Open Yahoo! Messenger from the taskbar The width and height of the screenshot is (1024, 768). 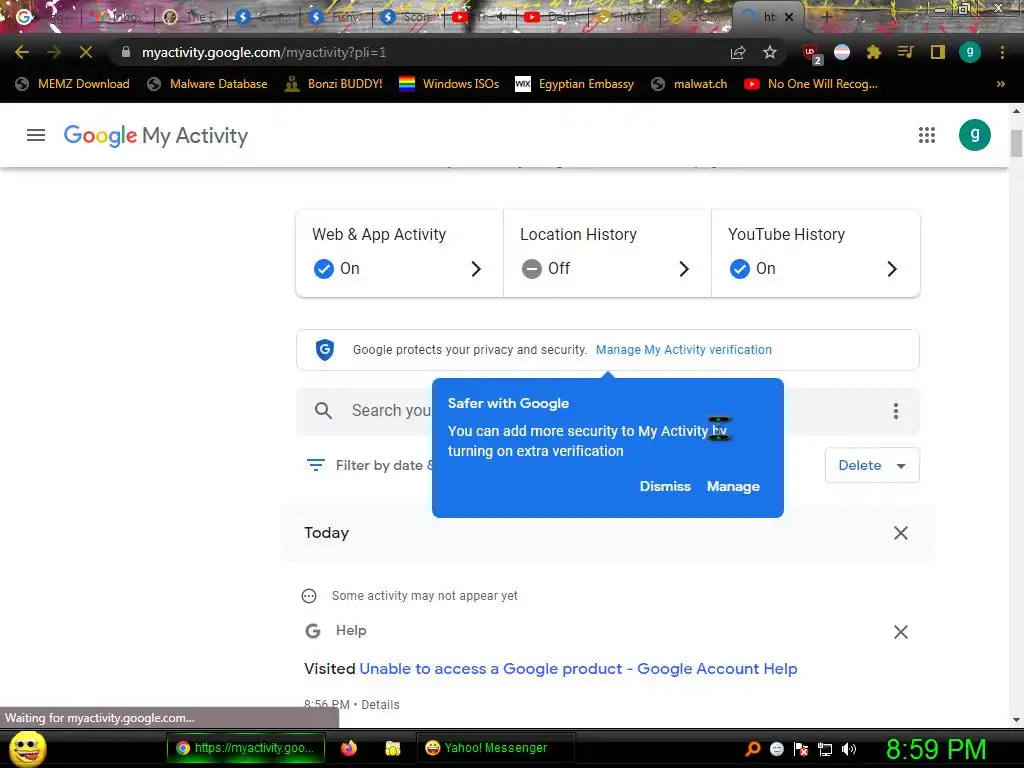click(496, 748)
